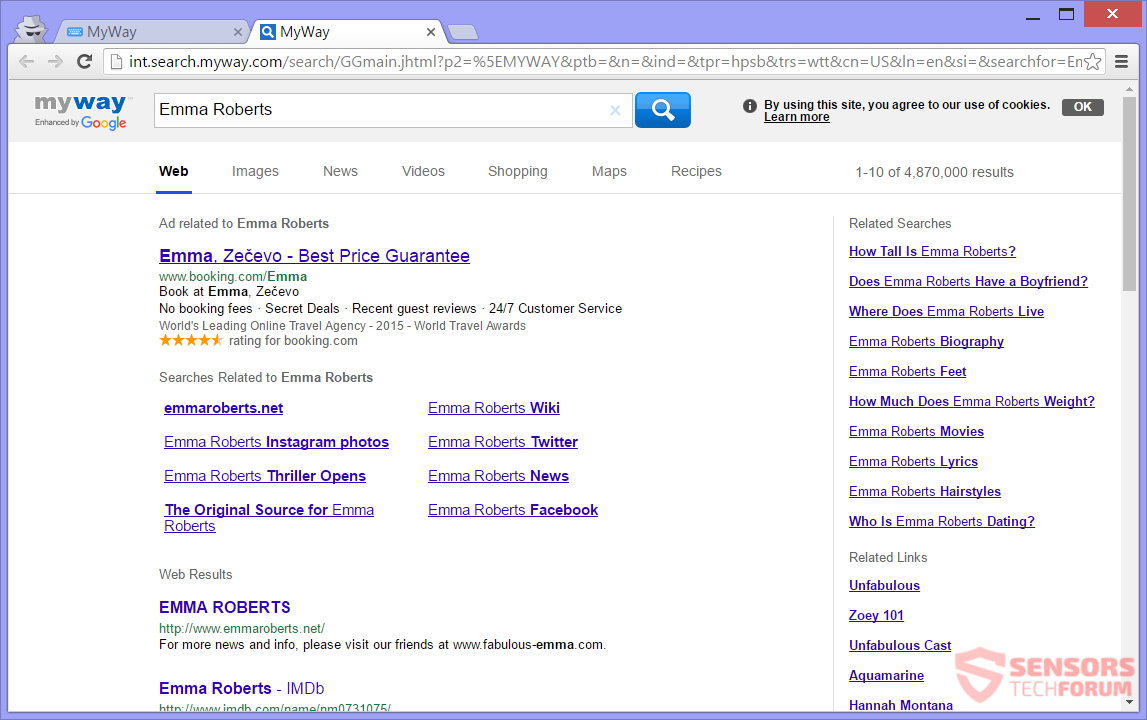Click How Tall Is Emma Roberts? link
1147x720 pixels.
pos(932,252)
